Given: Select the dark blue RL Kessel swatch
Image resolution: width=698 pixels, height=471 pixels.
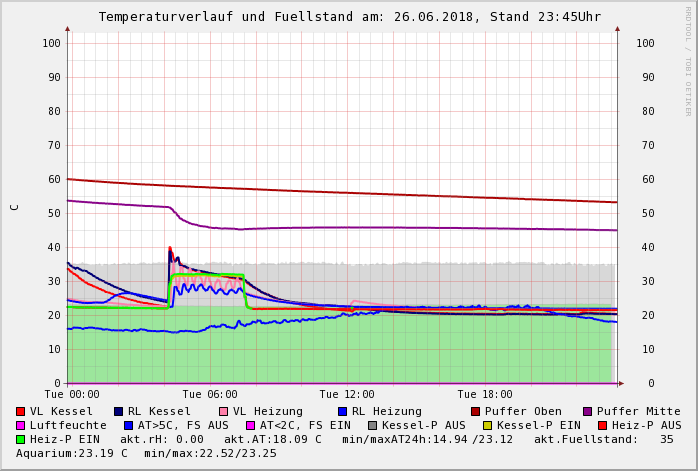Looking at the screenshot, I should [119, 411].
